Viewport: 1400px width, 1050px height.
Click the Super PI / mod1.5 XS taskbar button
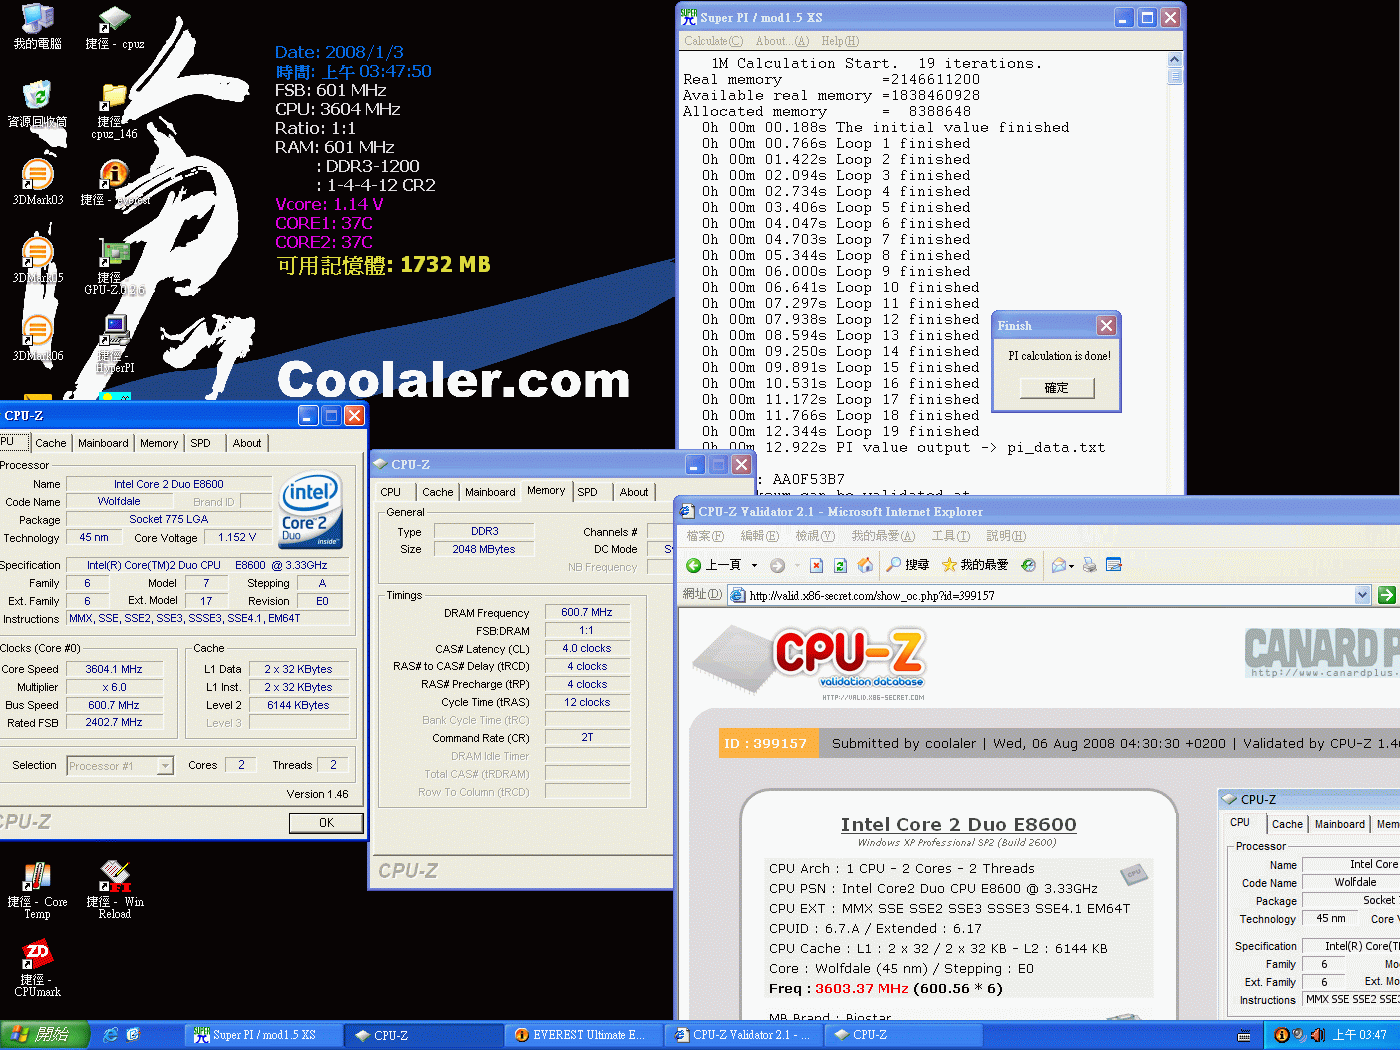(264, 1035)
